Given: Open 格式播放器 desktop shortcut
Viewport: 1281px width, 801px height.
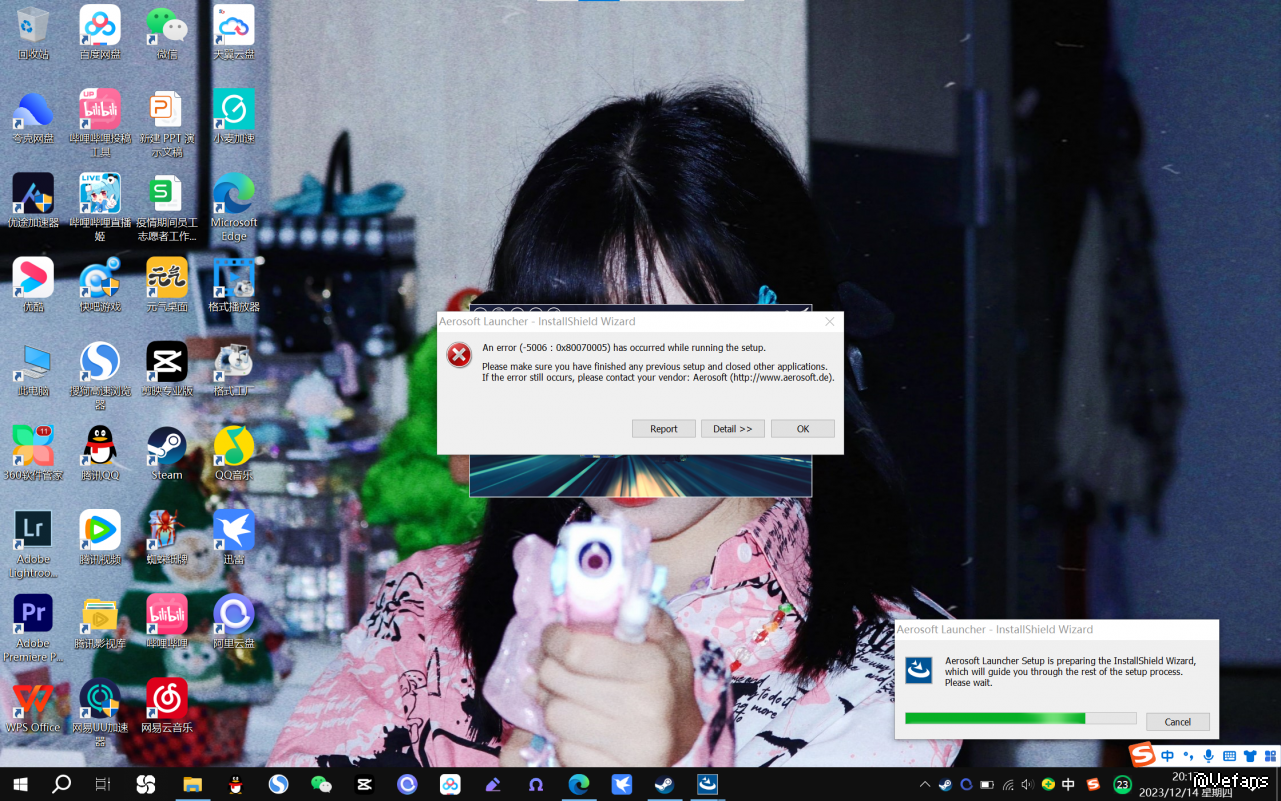Looking at the screenshot, I should (234, 285).
